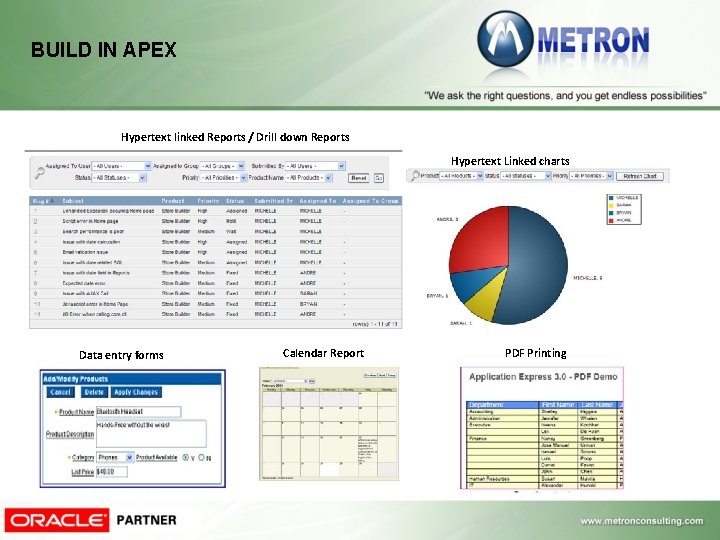Click the Product Description text area
This screenshot has width=720, height=540.
click(151, 433)
